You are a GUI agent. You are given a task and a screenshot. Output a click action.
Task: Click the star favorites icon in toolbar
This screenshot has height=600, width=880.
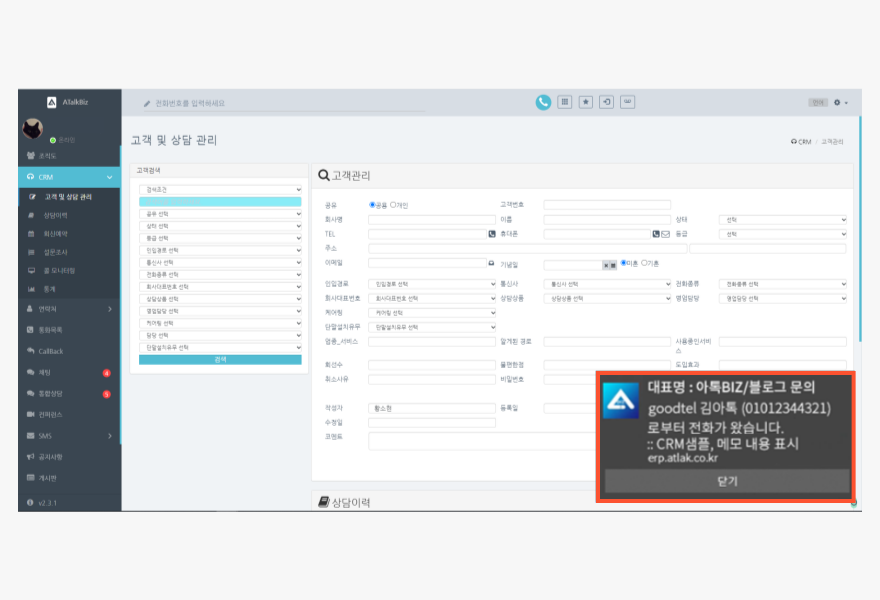[586, 102]
